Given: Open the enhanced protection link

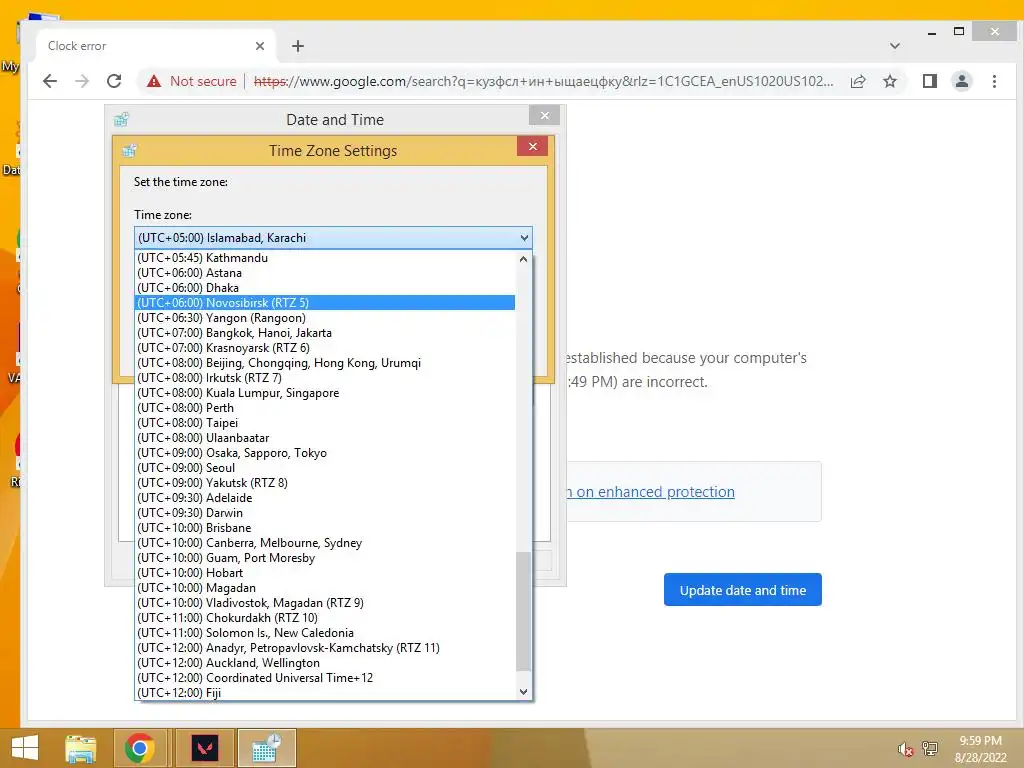Looking at the screenshot, I should click(650, 492).
